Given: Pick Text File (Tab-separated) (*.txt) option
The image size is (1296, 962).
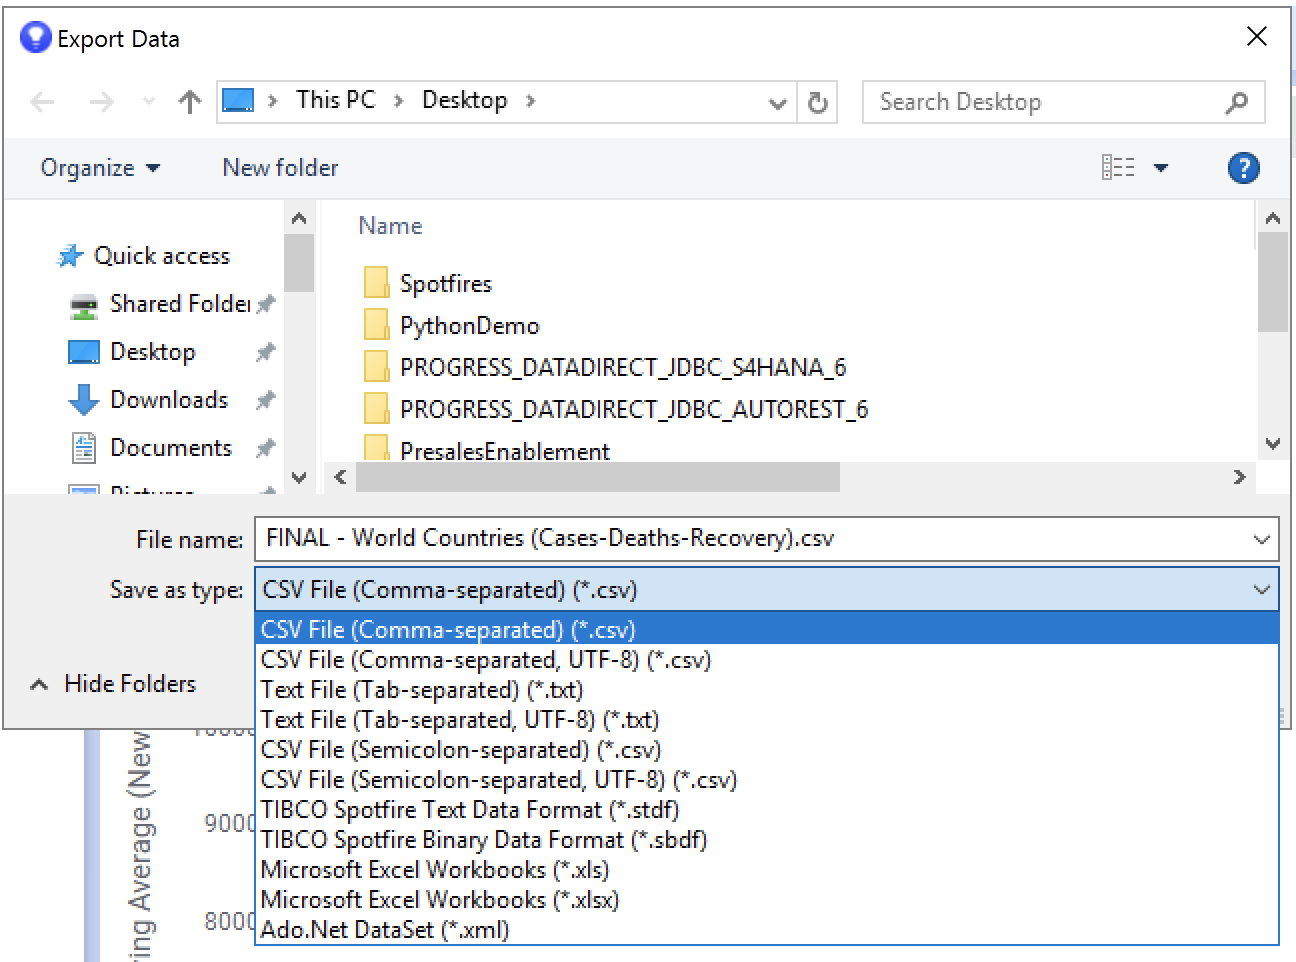Looking at the screenshot, I should 421,690.
